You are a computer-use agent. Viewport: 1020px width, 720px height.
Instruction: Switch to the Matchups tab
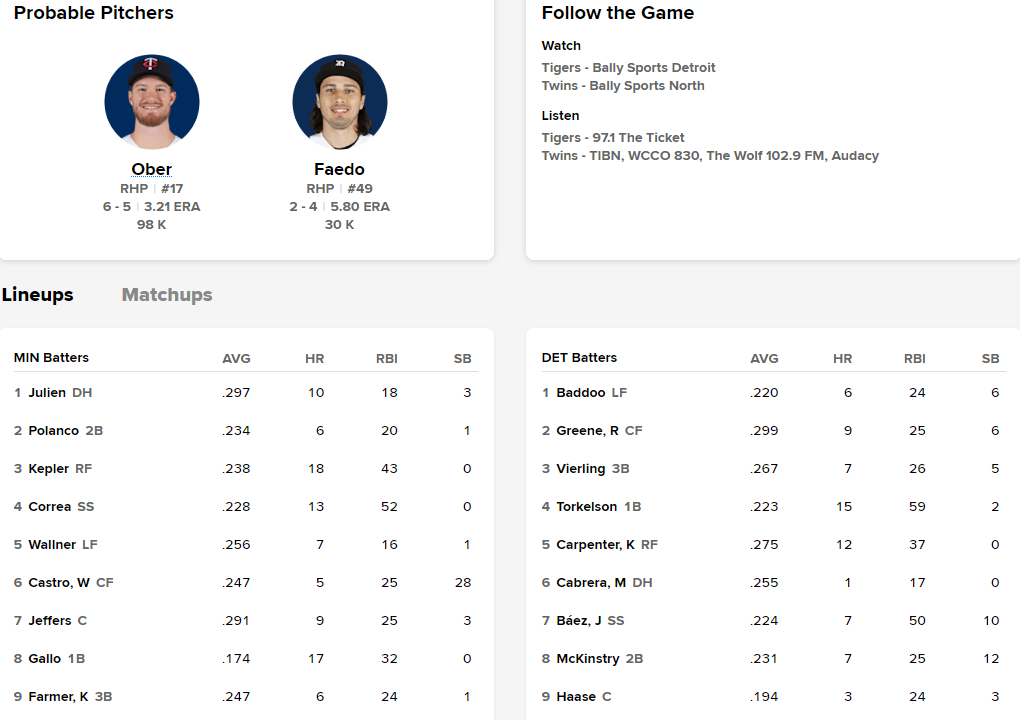tap(167, 295)
